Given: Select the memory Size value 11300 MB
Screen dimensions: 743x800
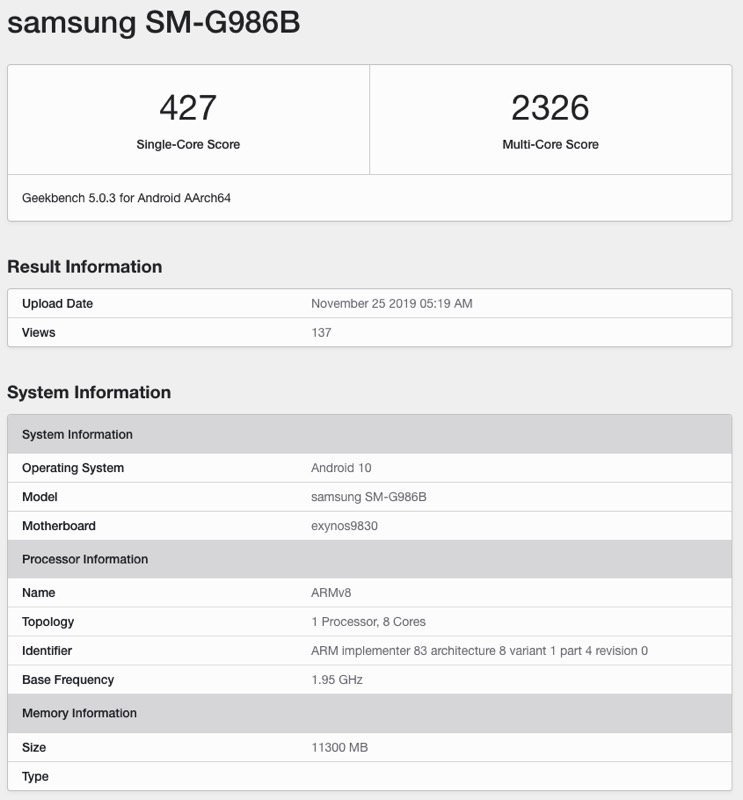Looking at the screenshot, I should click(339, 747).
